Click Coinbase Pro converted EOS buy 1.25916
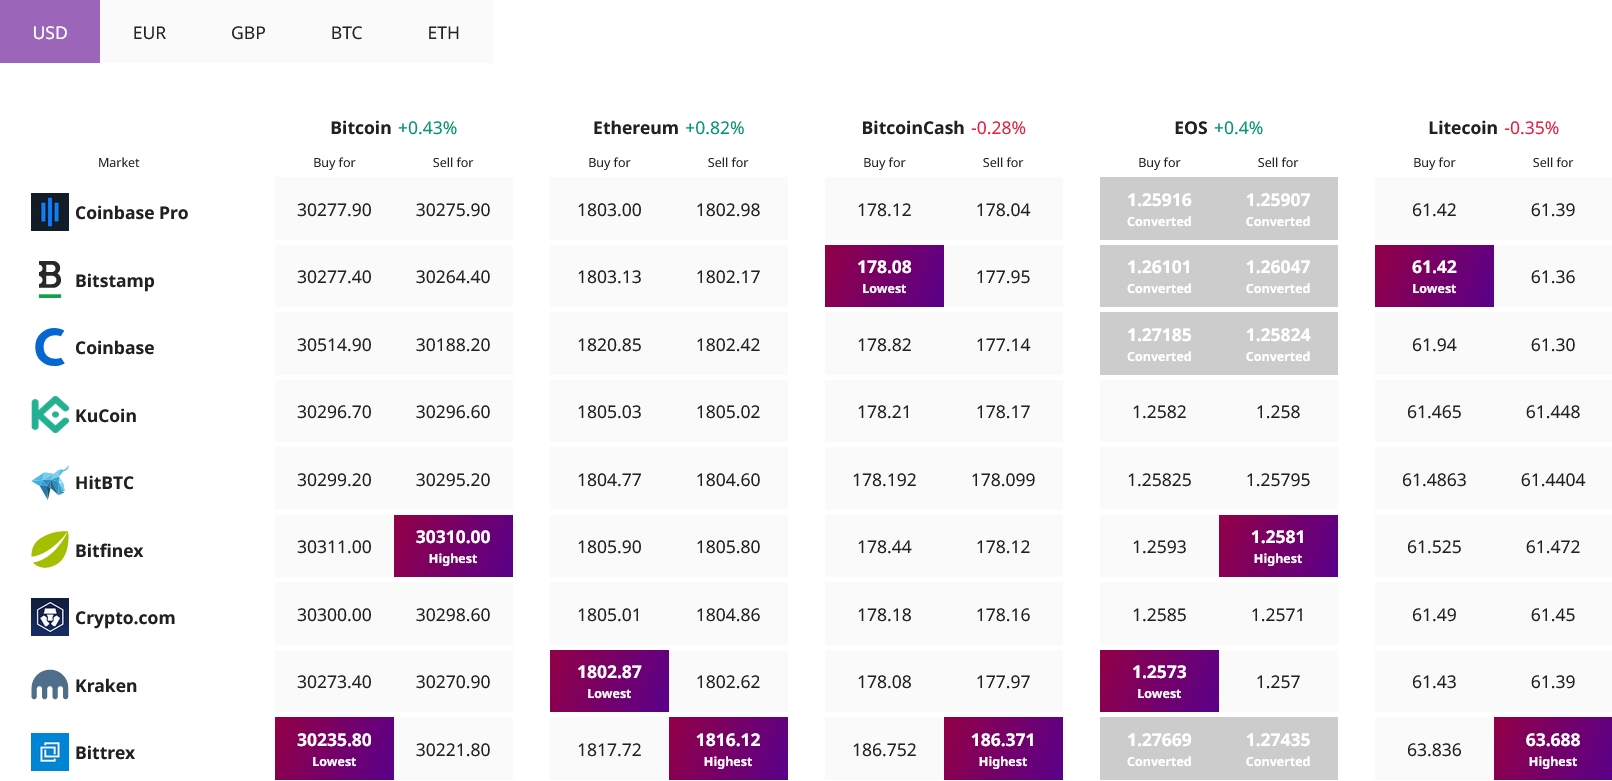This screenshot has height=781, width=1612. pos(1159,209)
